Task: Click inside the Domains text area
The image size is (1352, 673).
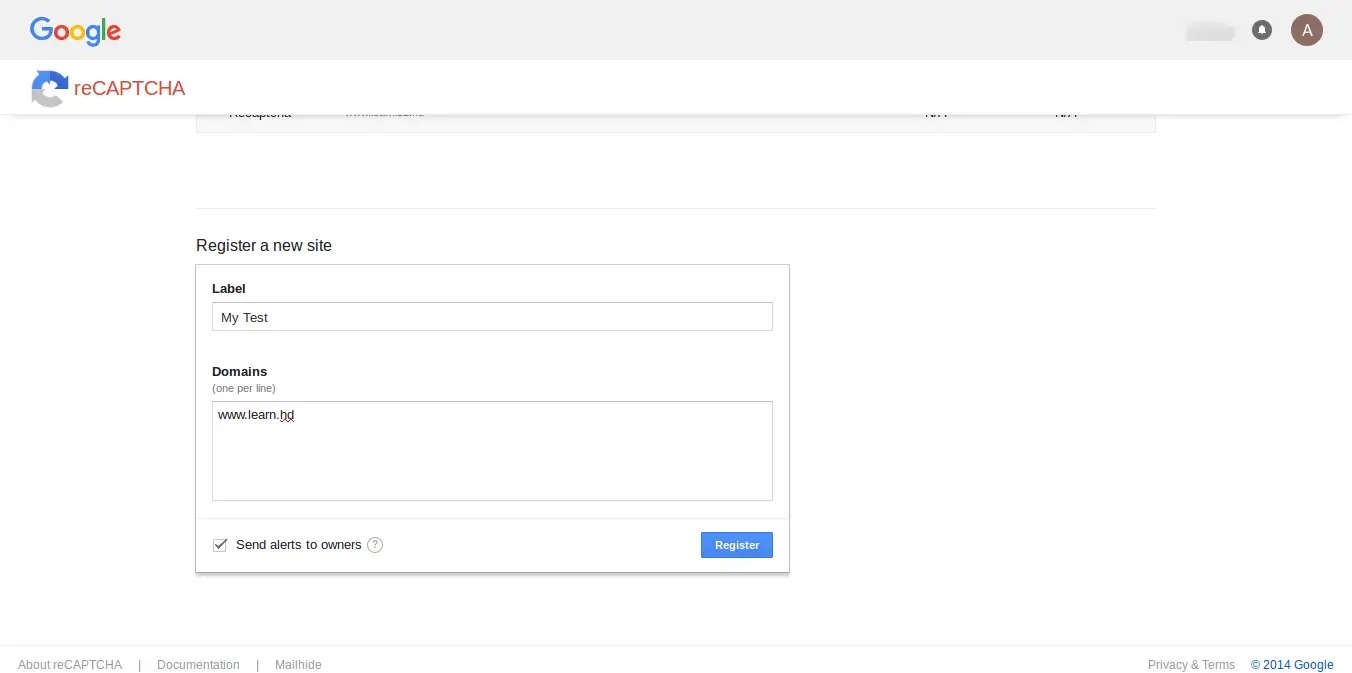Action: pyautogui.click(x=492, y=460)
